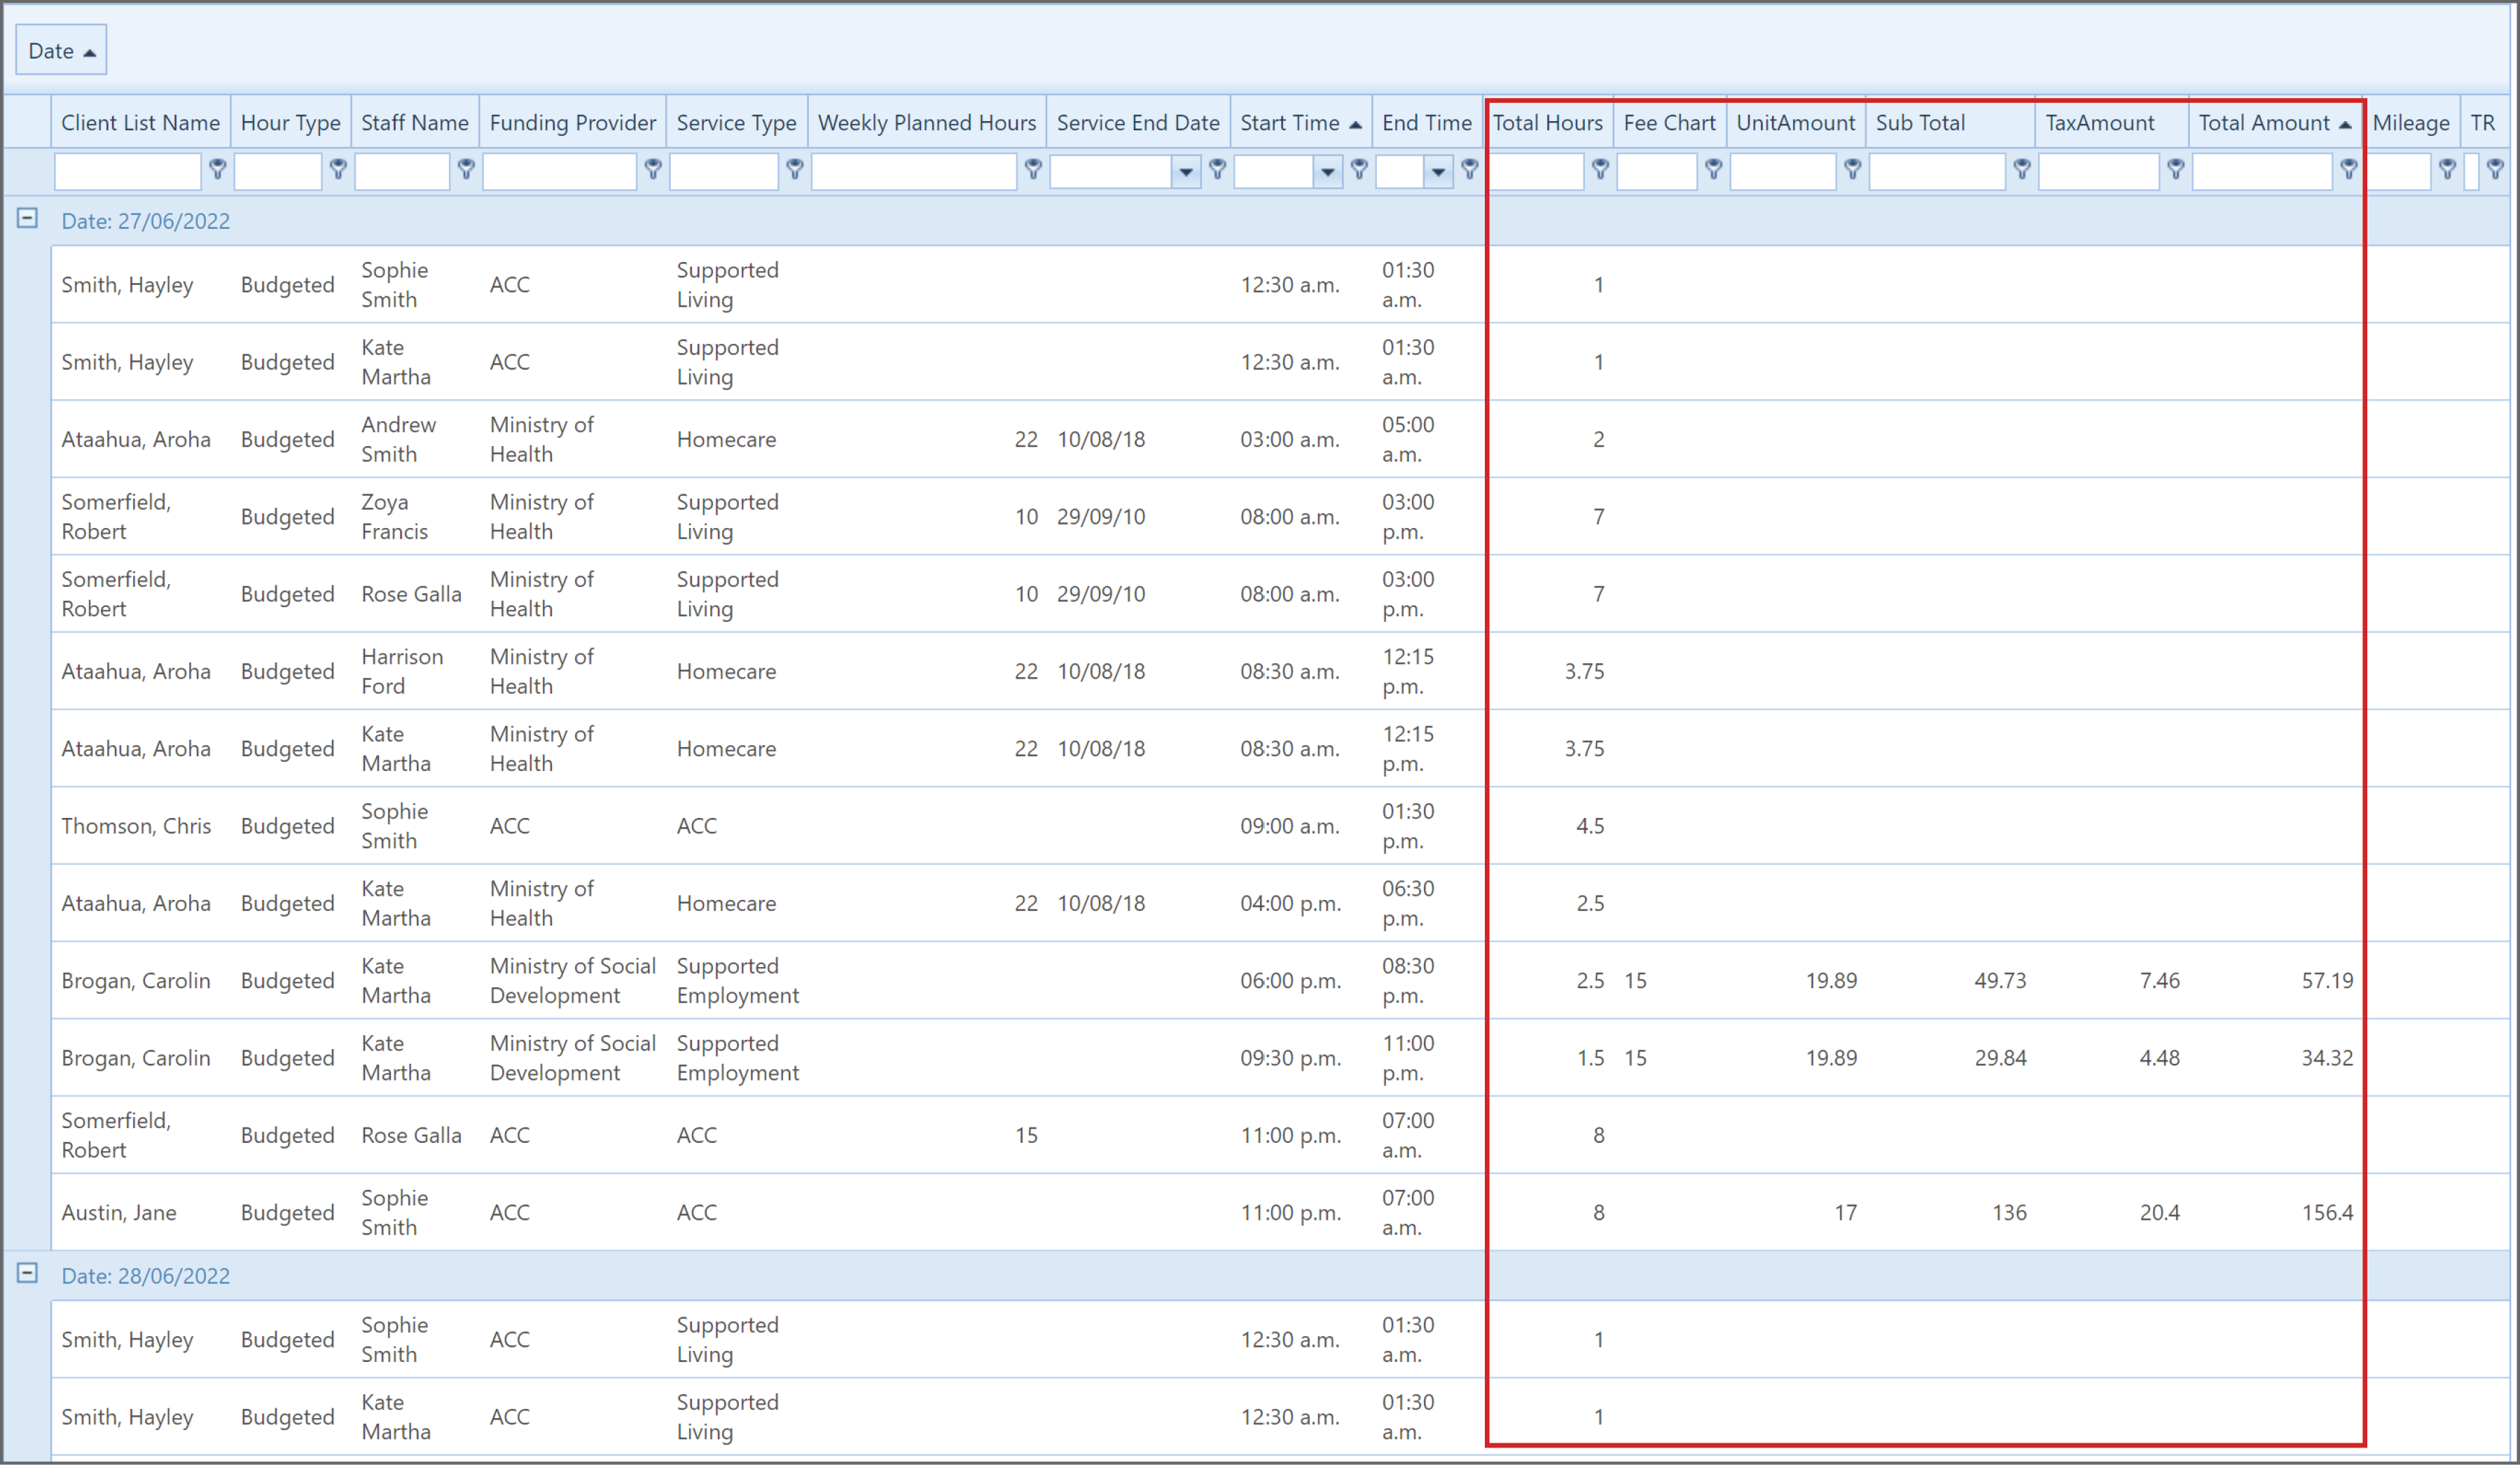Click filter icon for Funding Provider column
Viewport: 2520px width, 1465px height.
click(x=653, y=169)
